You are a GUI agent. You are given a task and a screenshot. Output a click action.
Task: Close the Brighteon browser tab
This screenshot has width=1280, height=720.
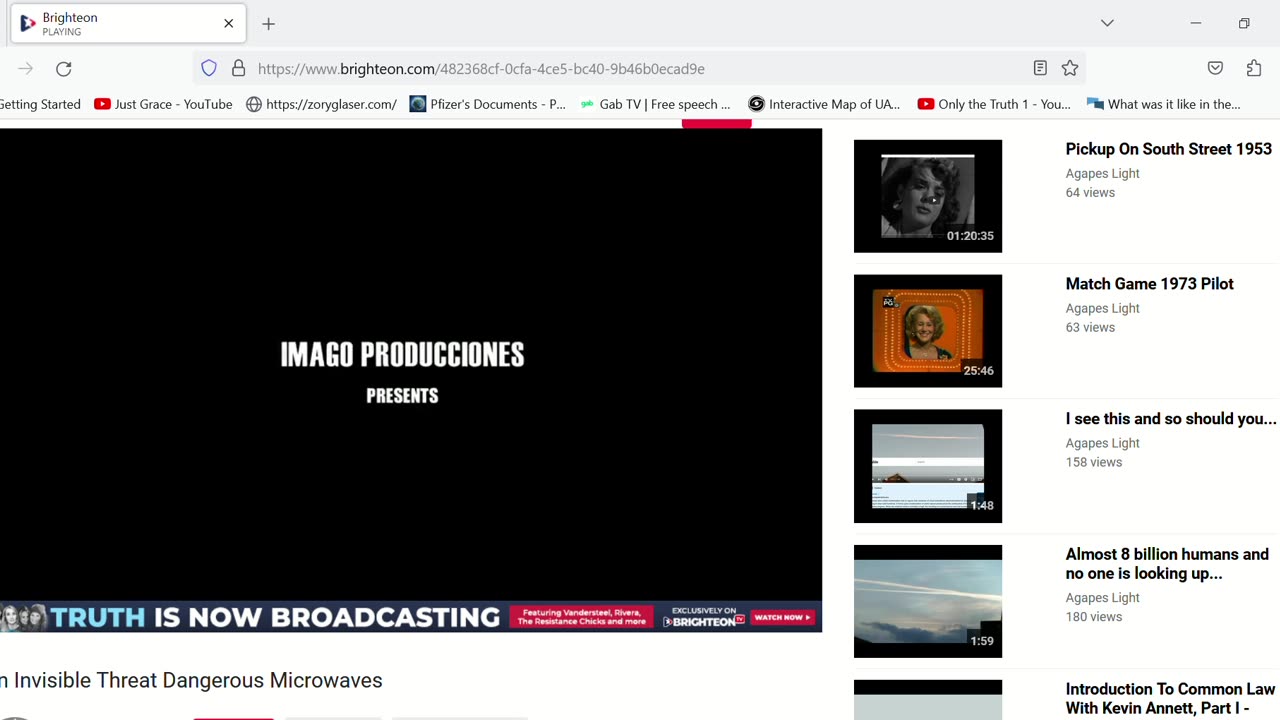coord(228,23)
